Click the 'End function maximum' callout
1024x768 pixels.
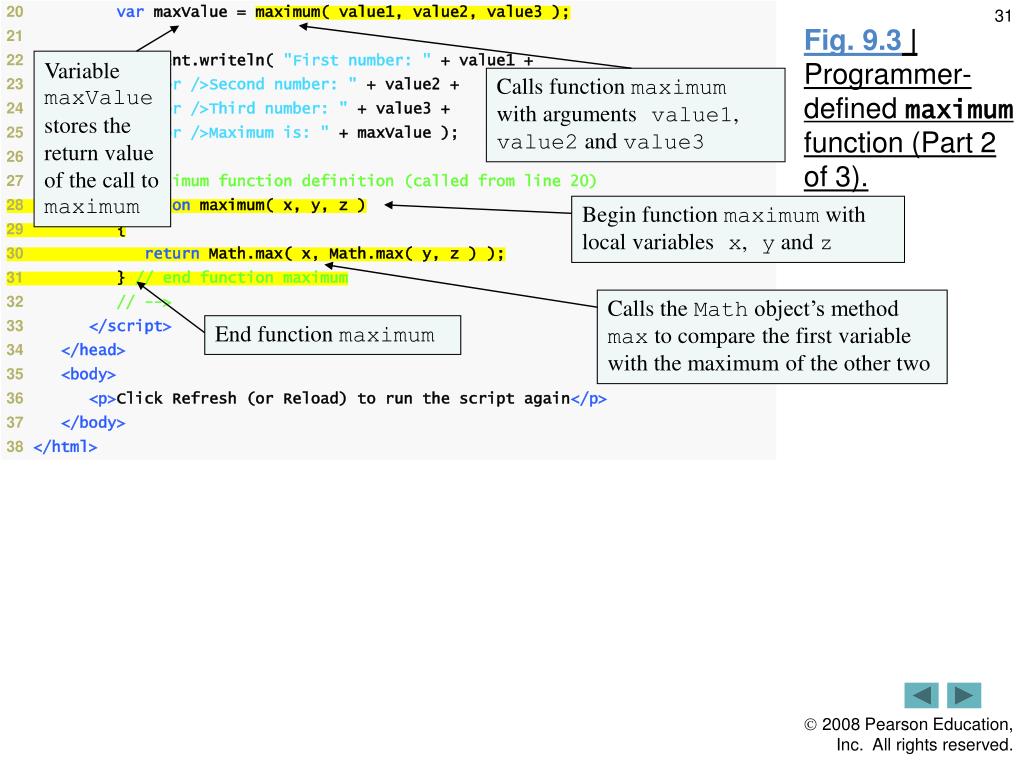(332, 335)
